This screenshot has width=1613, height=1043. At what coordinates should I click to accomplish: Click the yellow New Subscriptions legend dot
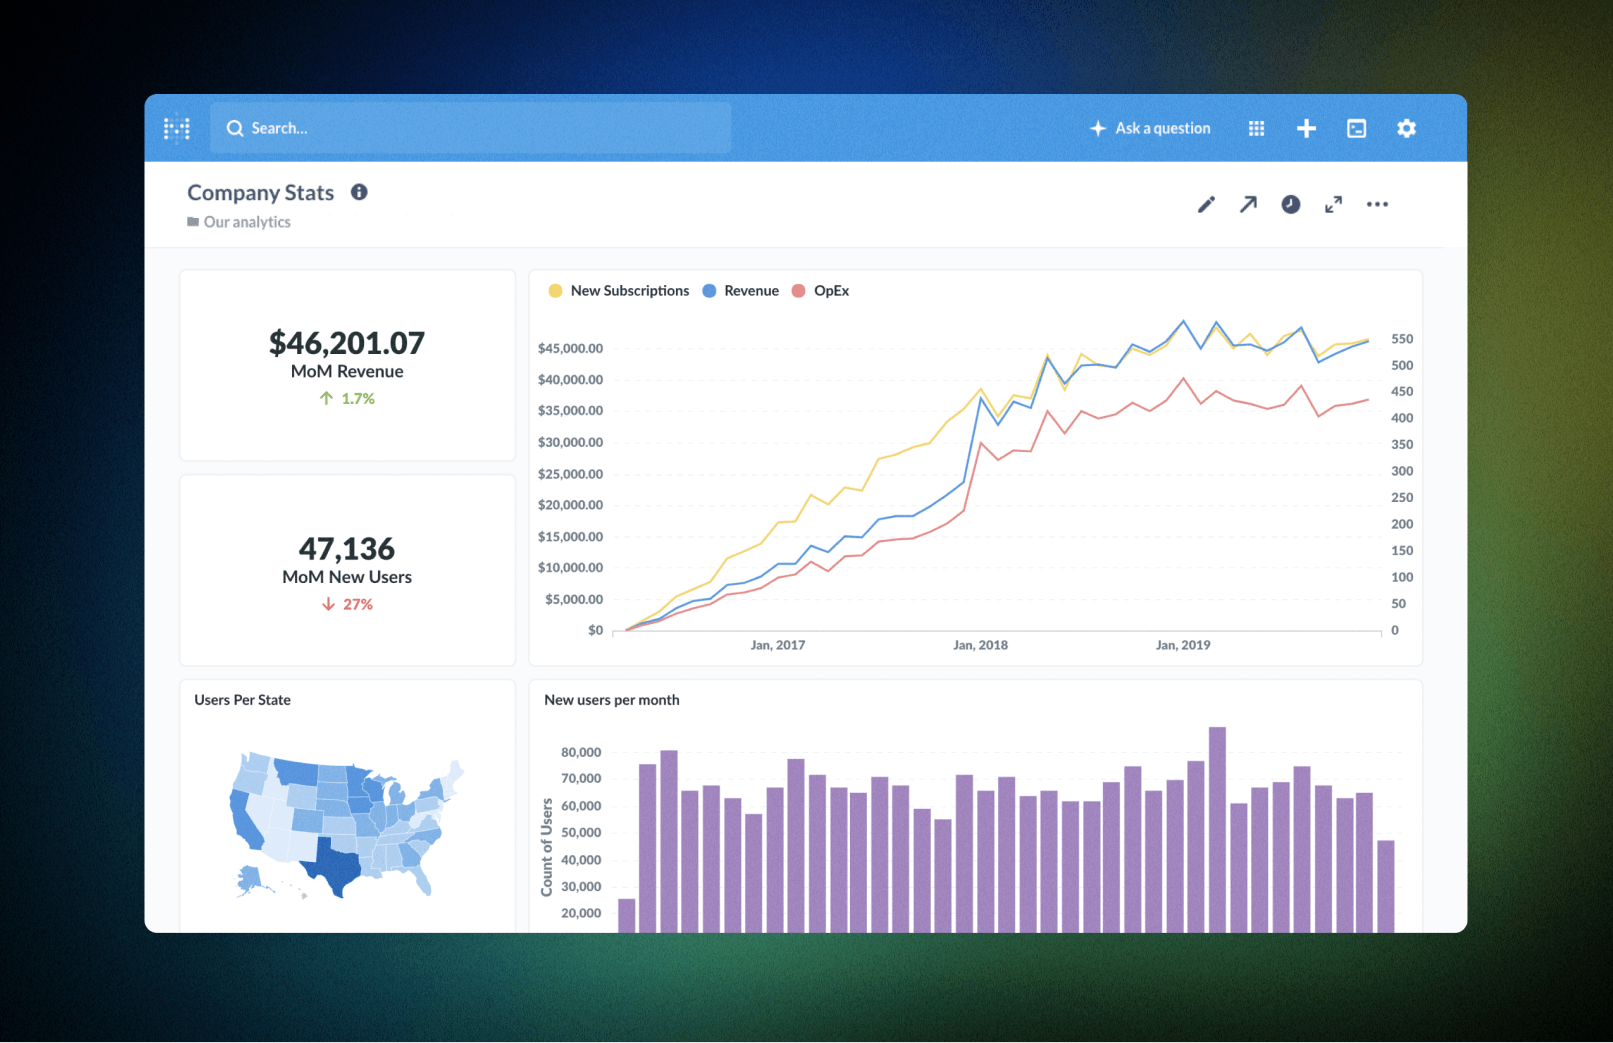click(x=556, y=291)
